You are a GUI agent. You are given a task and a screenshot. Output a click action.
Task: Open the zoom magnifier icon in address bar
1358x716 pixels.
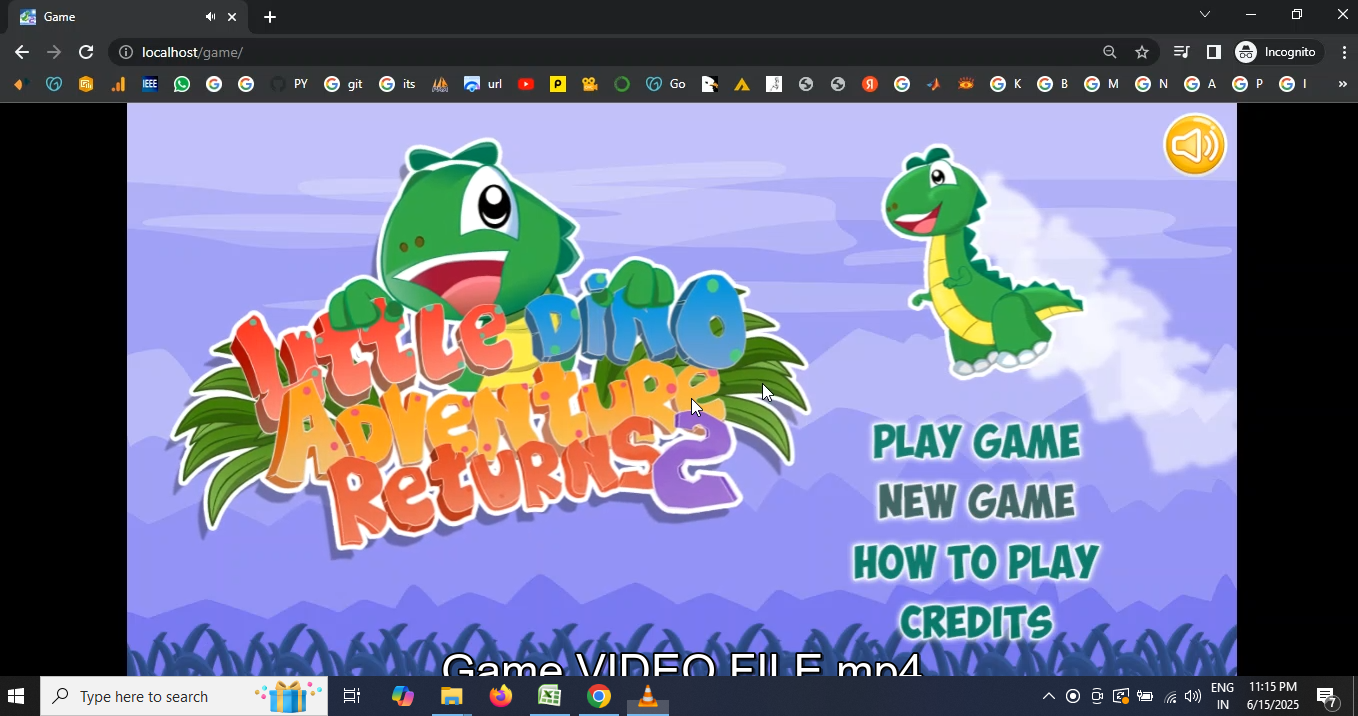1109,52
